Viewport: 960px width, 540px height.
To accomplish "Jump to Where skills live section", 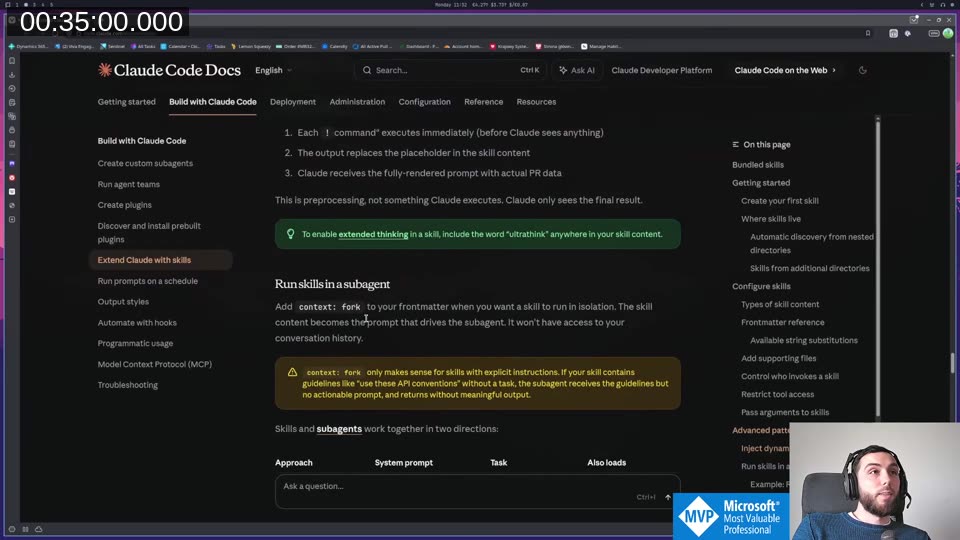I will pyautogui.click(x=771, y=219).
